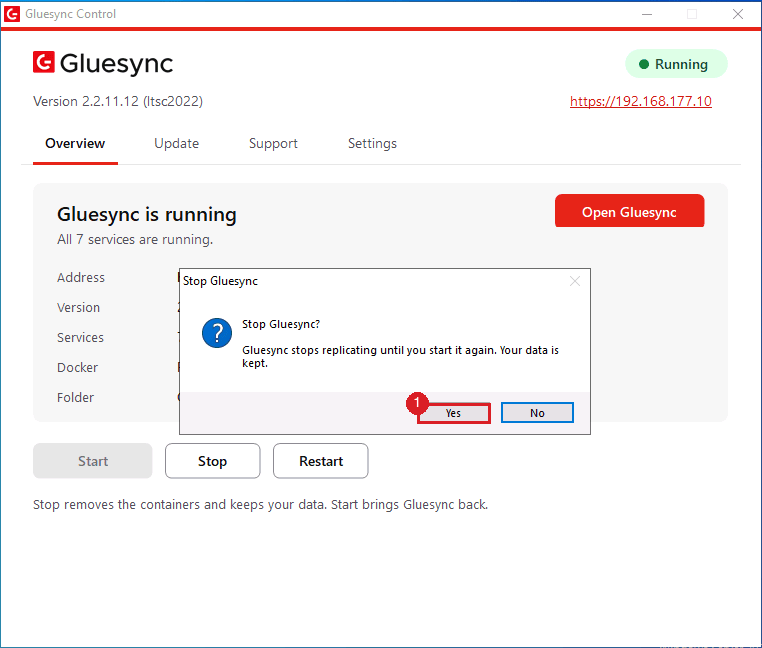Screen dimensions: 762x648
Task: Click the Version row label in panel
Action: click(x=78, y=308)
